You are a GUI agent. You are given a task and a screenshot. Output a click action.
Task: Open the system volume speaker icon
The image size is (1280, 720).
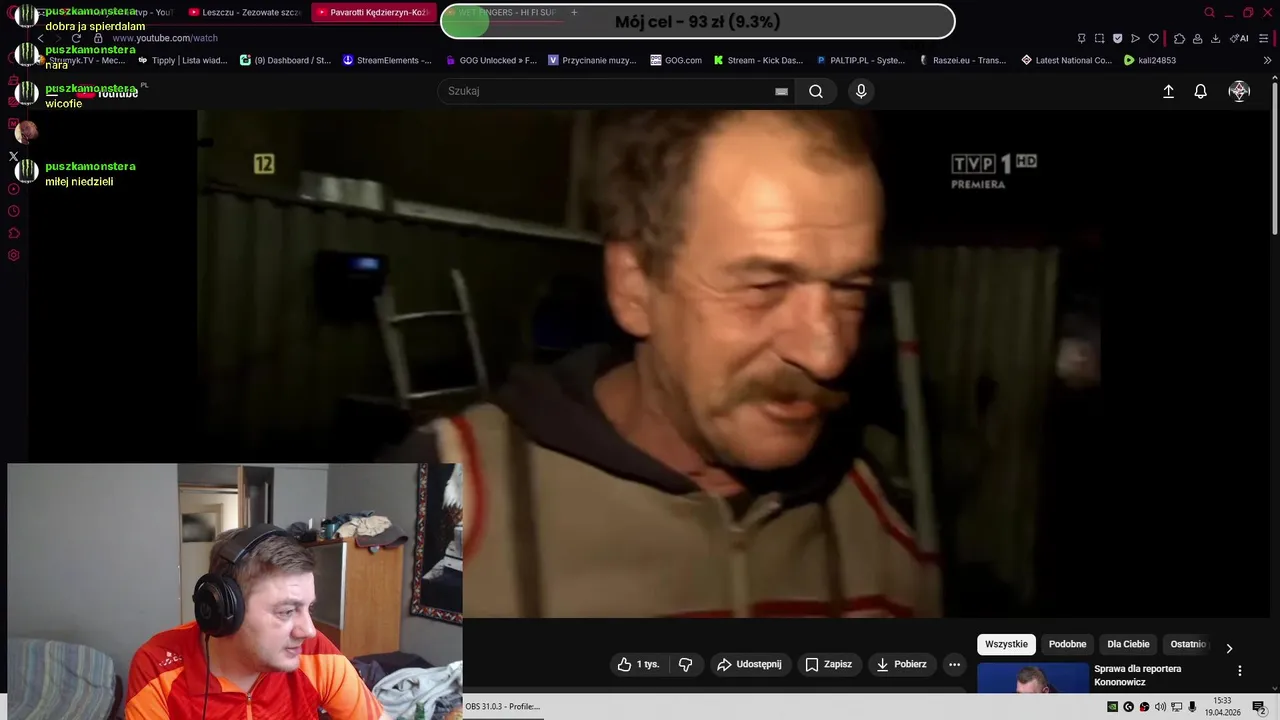click(x=1160, y=707)
